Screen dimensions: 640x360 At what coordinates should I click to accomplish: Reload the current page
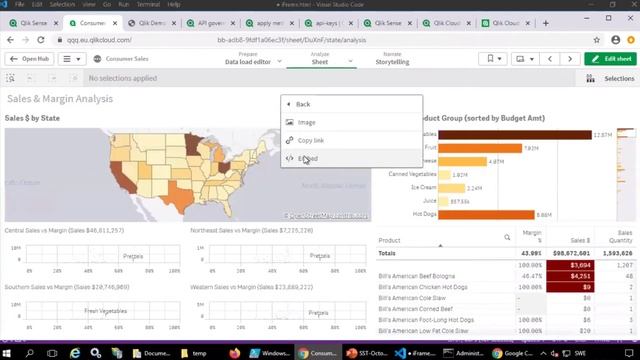pyautogui.click(x=40, y=40)
